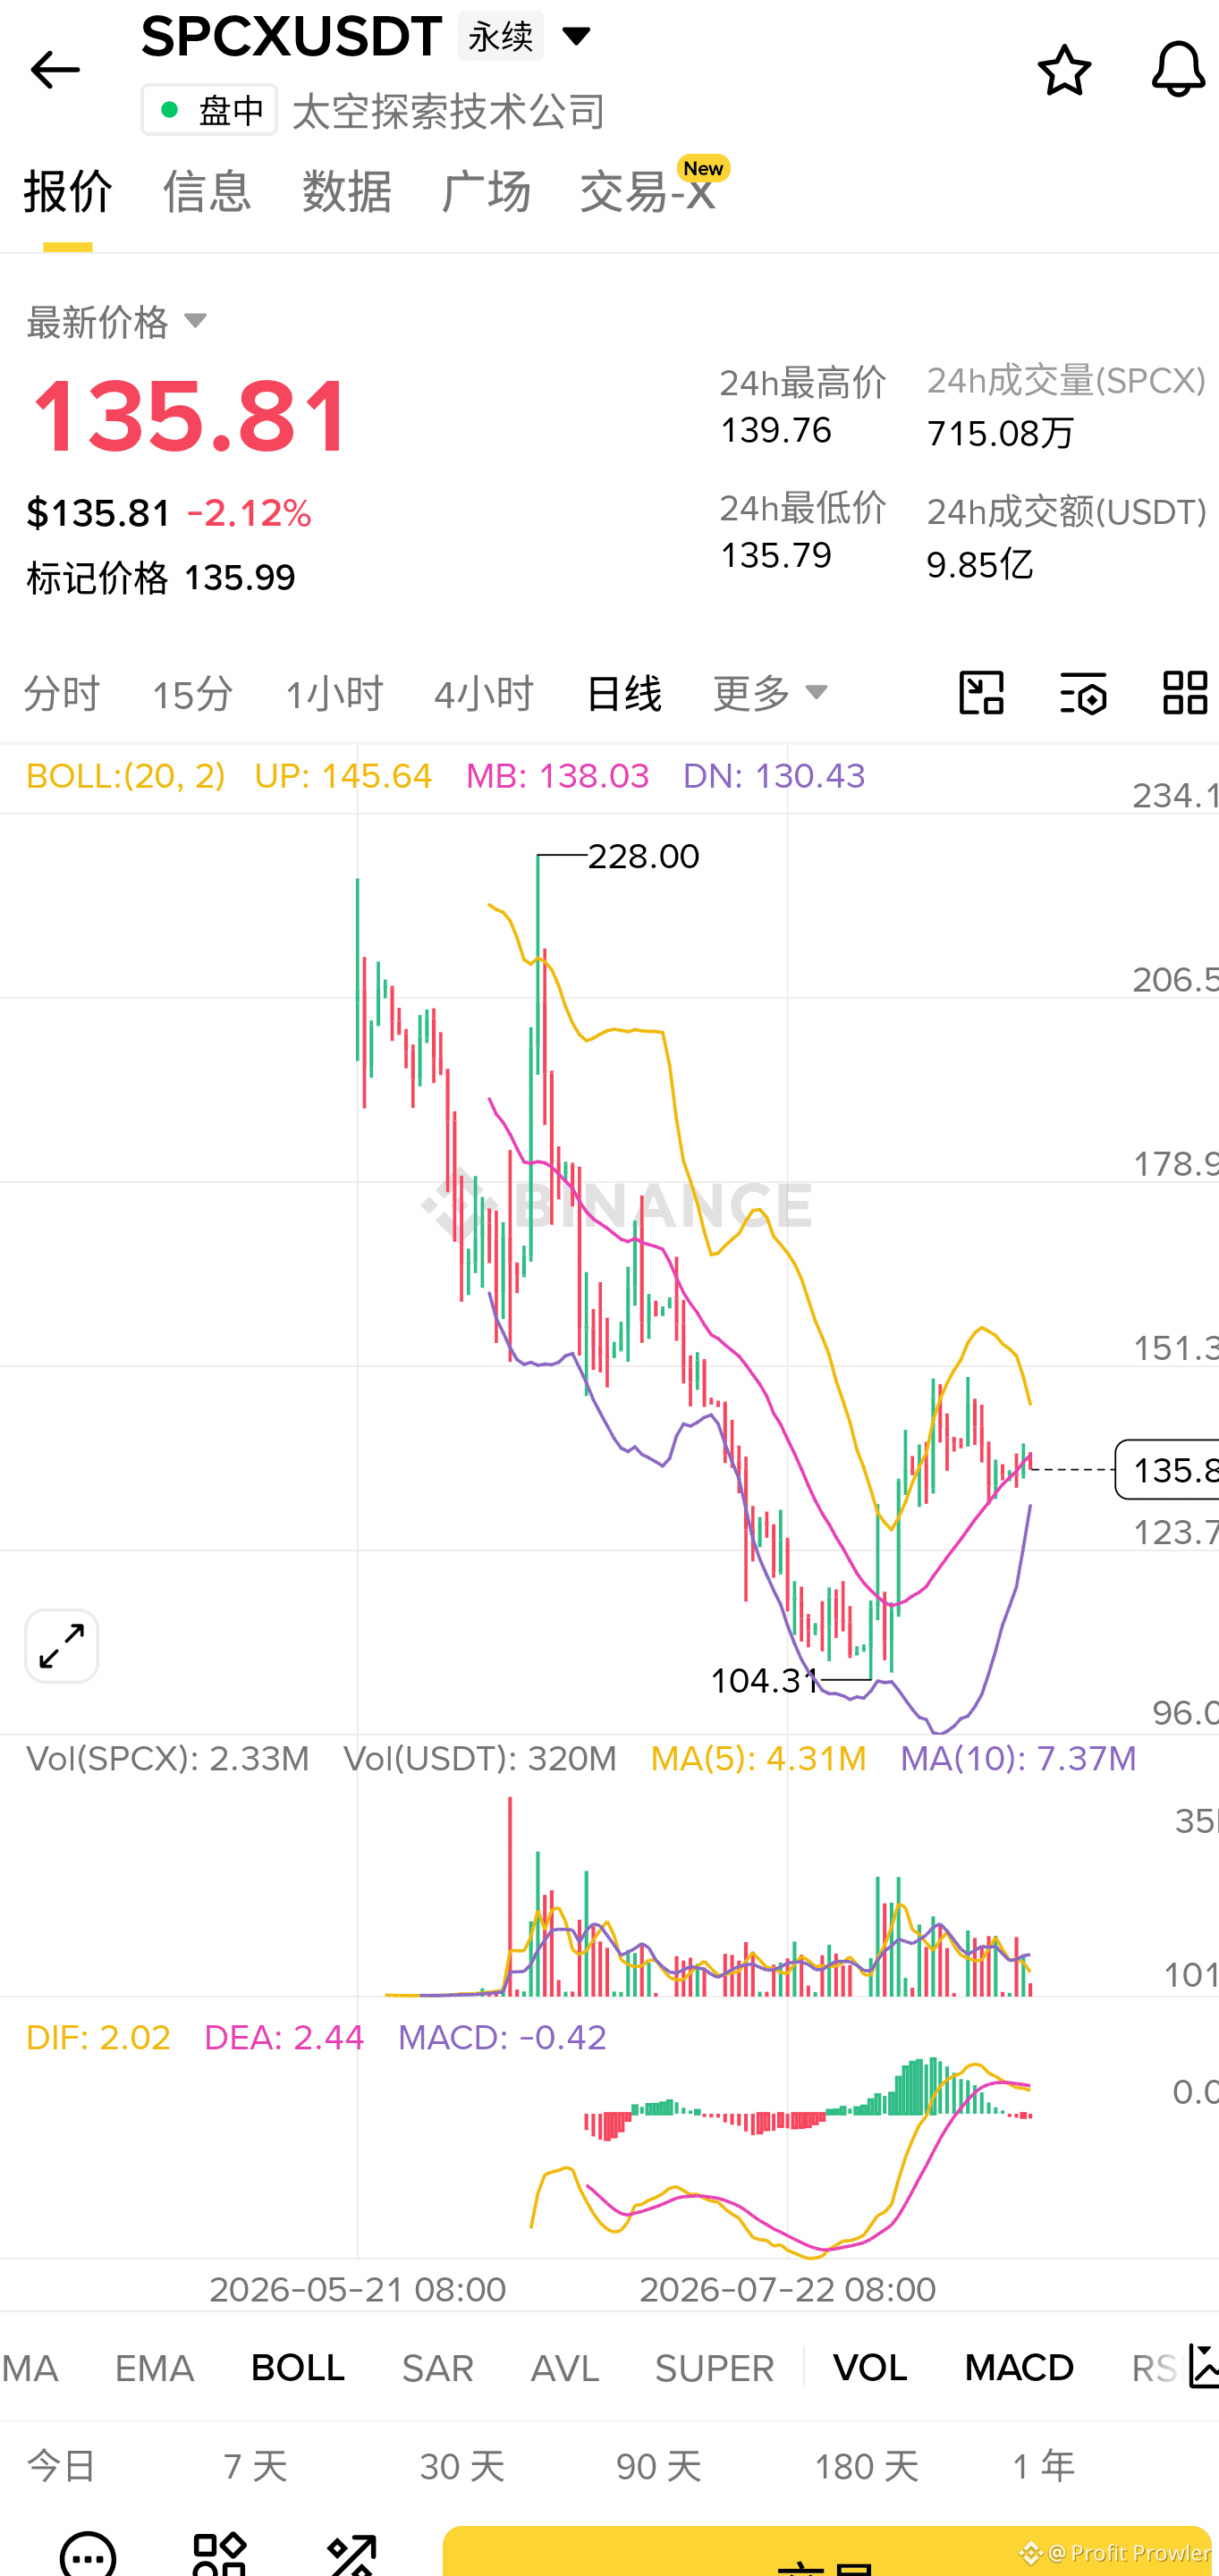
Task: Select the 4小时 chart interval
Action: (484, 693)
